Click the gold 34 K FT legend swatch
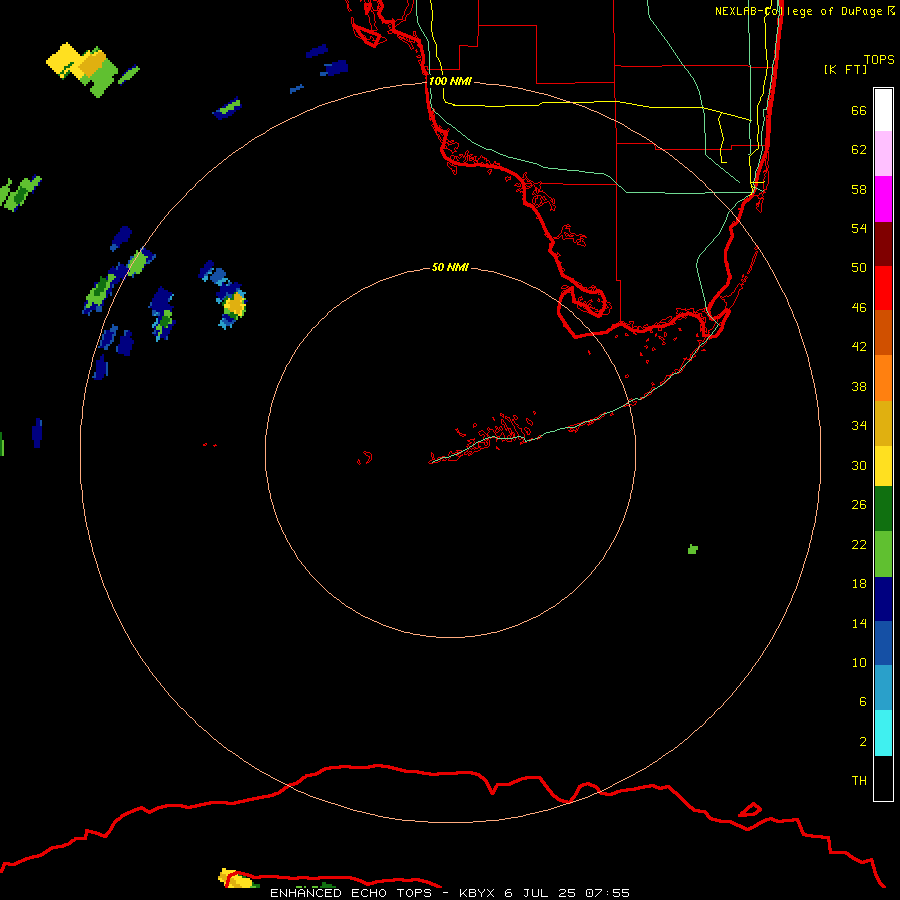The image size is (900, 900). point(883,422)
